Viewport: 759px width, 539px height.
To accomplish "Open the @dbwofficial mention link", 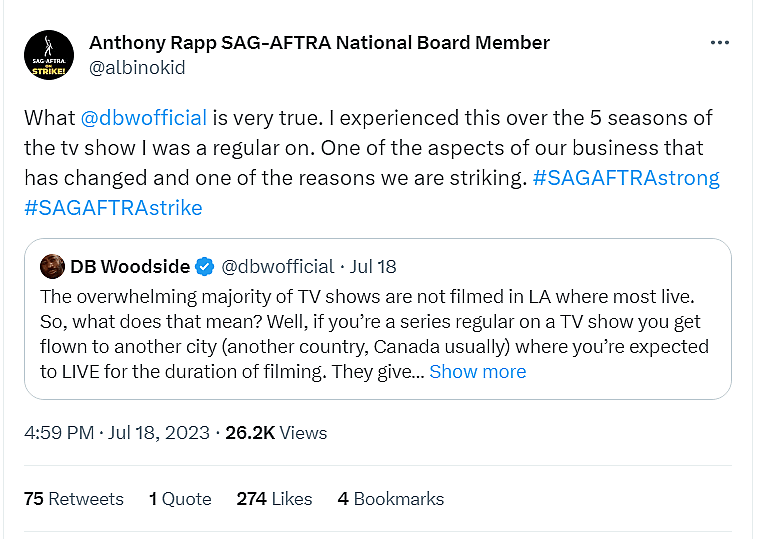I will 143,117.
